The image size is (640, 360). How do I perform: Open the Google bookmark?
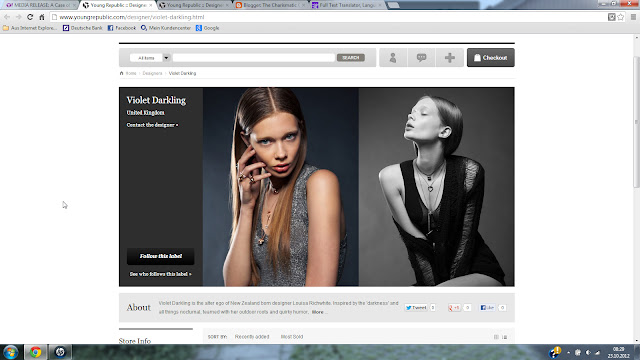pyautogui.click(x=207, y=28)
